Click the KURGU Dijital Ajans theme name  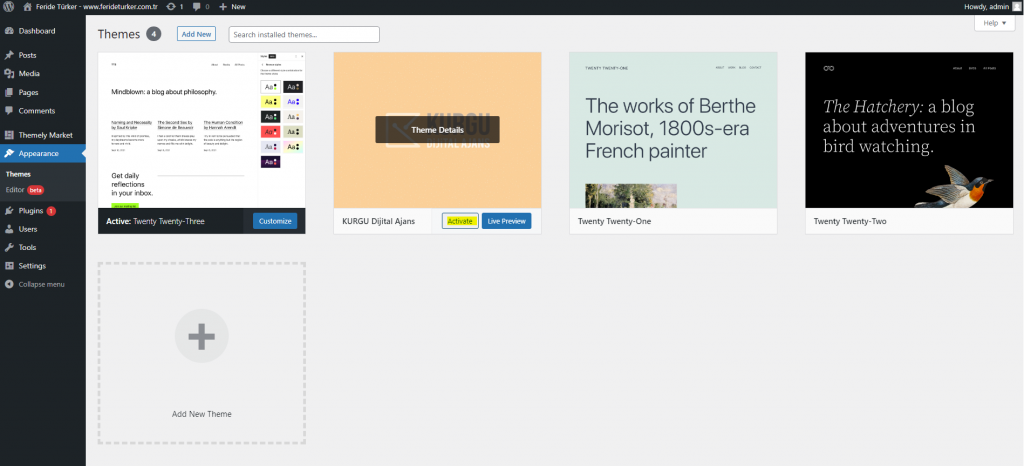pyautogui.click(x=379, y=221)
